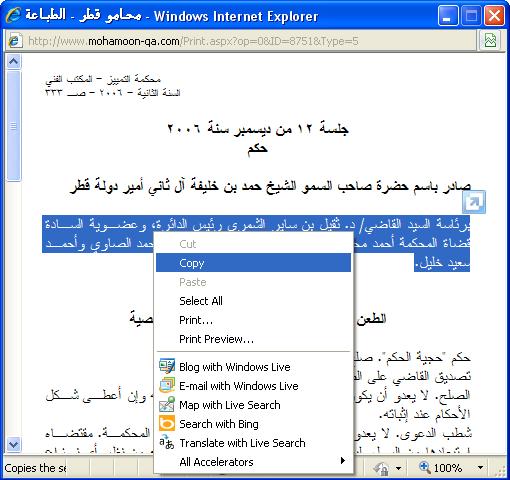This screenshot has width=510, height=480.
Task: Expand the All Accelerators submenu
Action: [253, 462]
